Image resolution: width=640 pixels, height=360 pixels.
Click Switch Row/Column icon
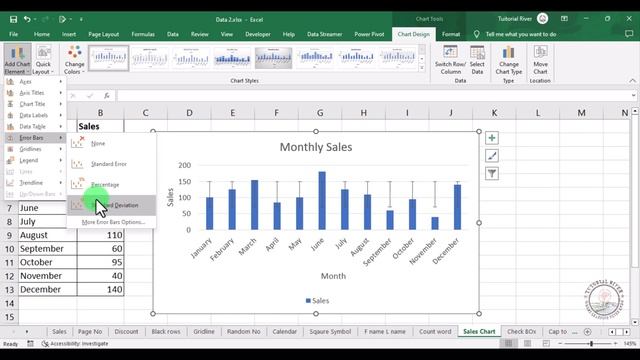coord(450,60)
